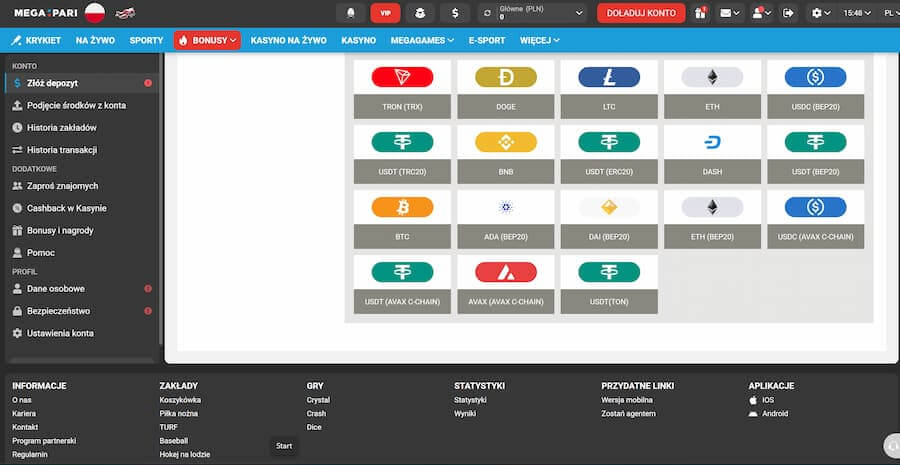This screenshot has height=465, width=900.
Task: Click Program partnerski footer link
Action: pos(44,441)
